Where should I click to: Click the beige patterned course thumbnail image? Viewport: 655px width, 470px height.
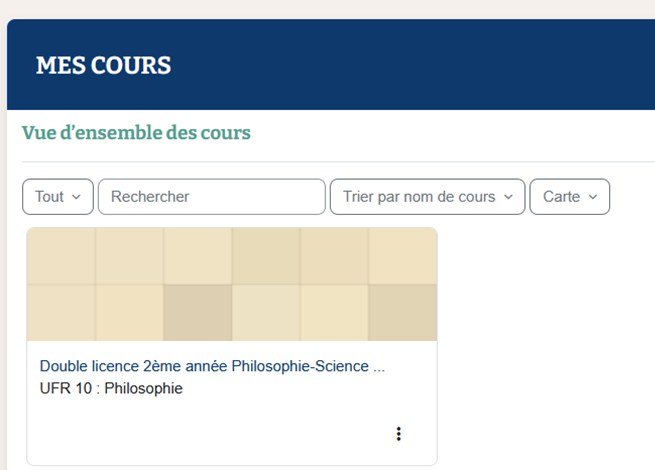[x=232, y=285]
